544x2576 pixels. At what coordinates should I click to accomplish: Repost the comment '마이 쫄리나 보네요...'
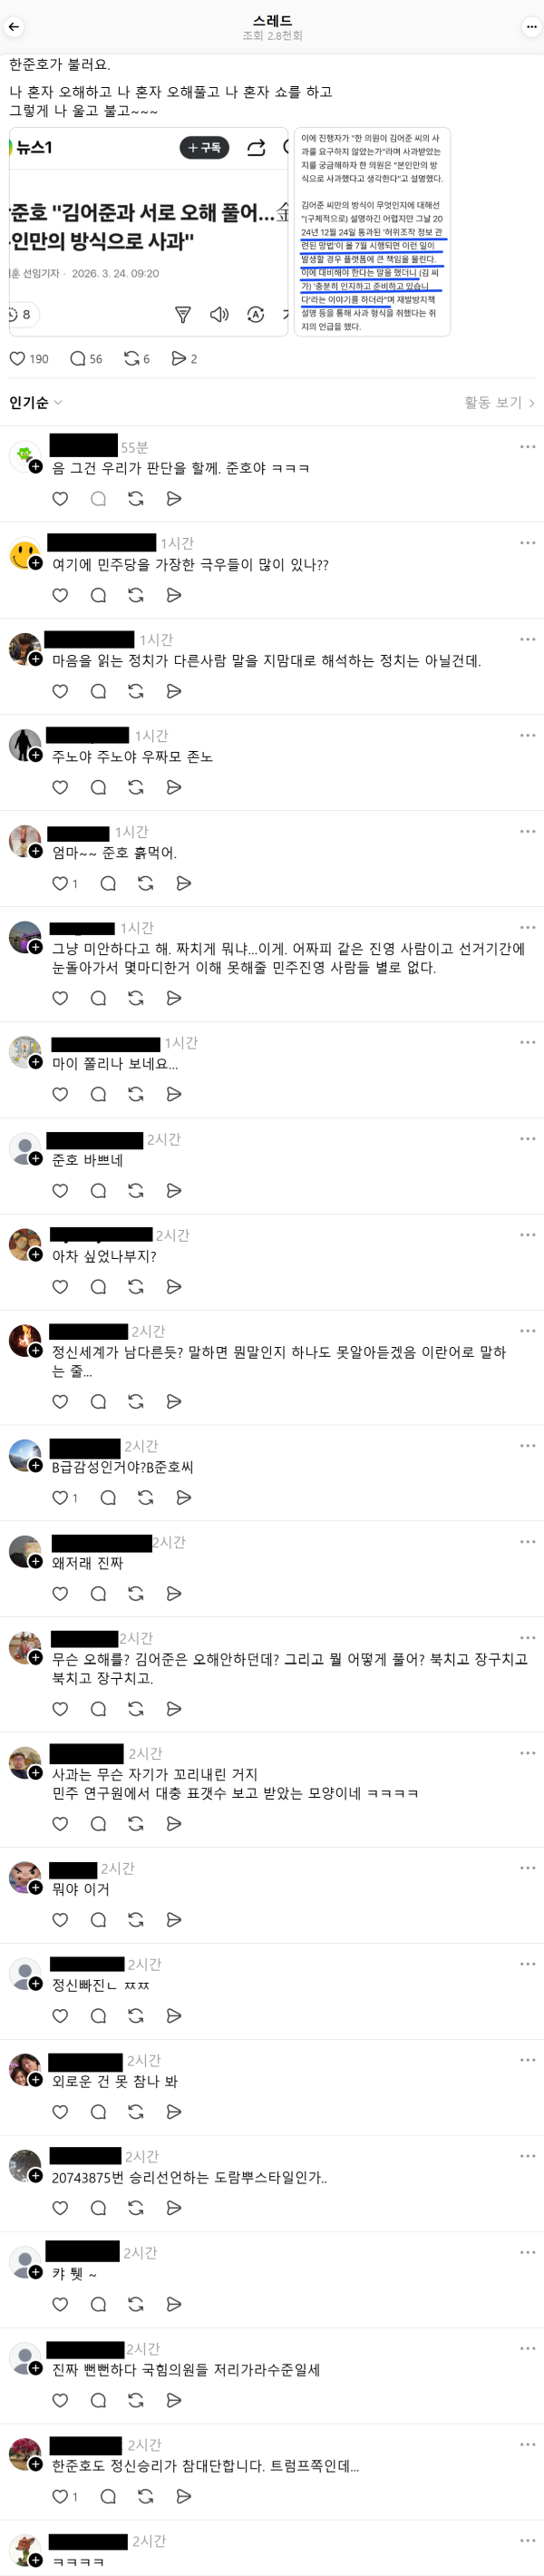pos(136,1094)
